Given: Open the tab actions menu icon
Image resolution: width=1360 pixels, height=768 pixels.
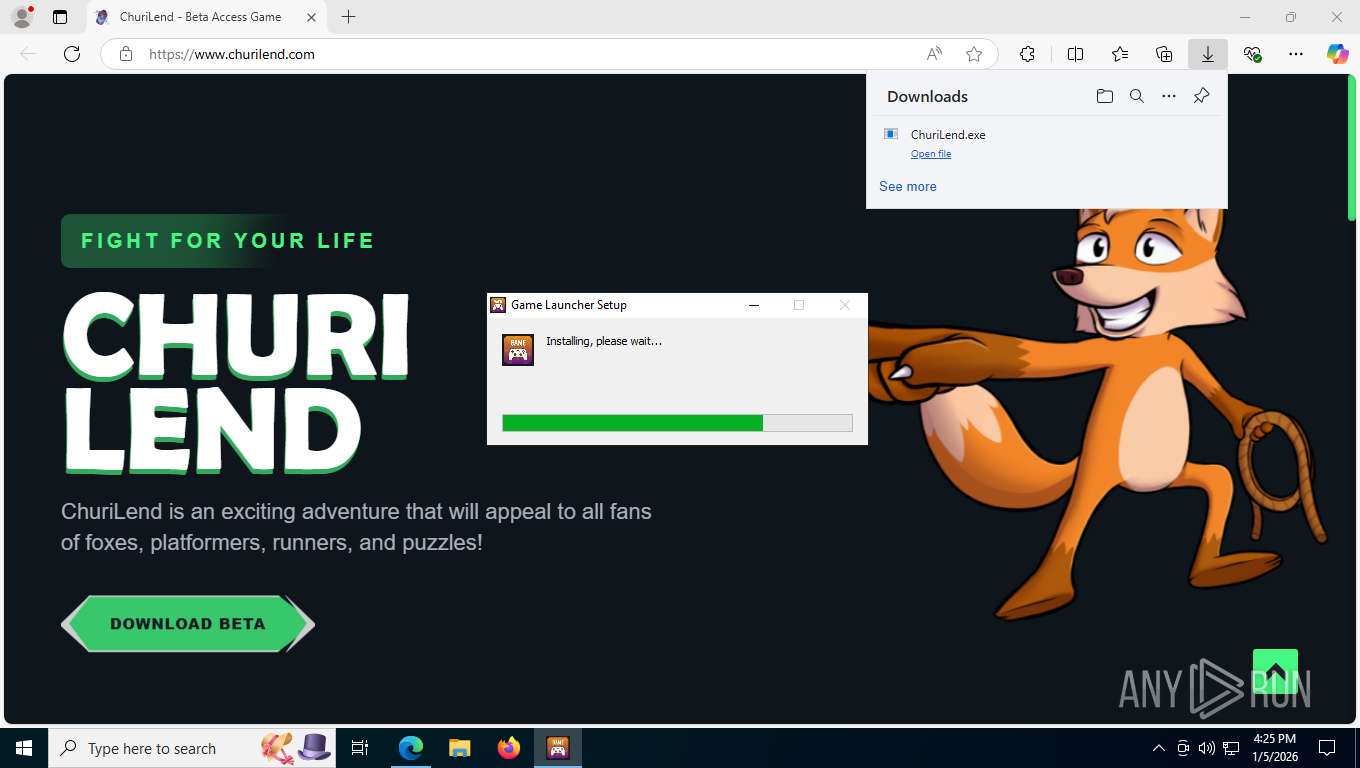Looking at the screenshot, I should [60, 17].
